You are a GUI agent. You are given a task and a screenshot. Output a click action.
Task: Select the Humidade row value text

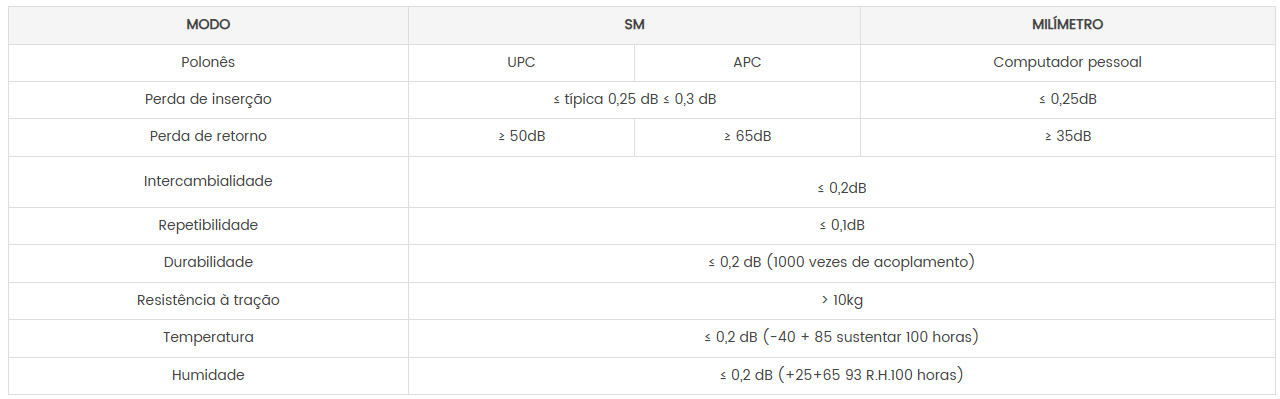841,375
